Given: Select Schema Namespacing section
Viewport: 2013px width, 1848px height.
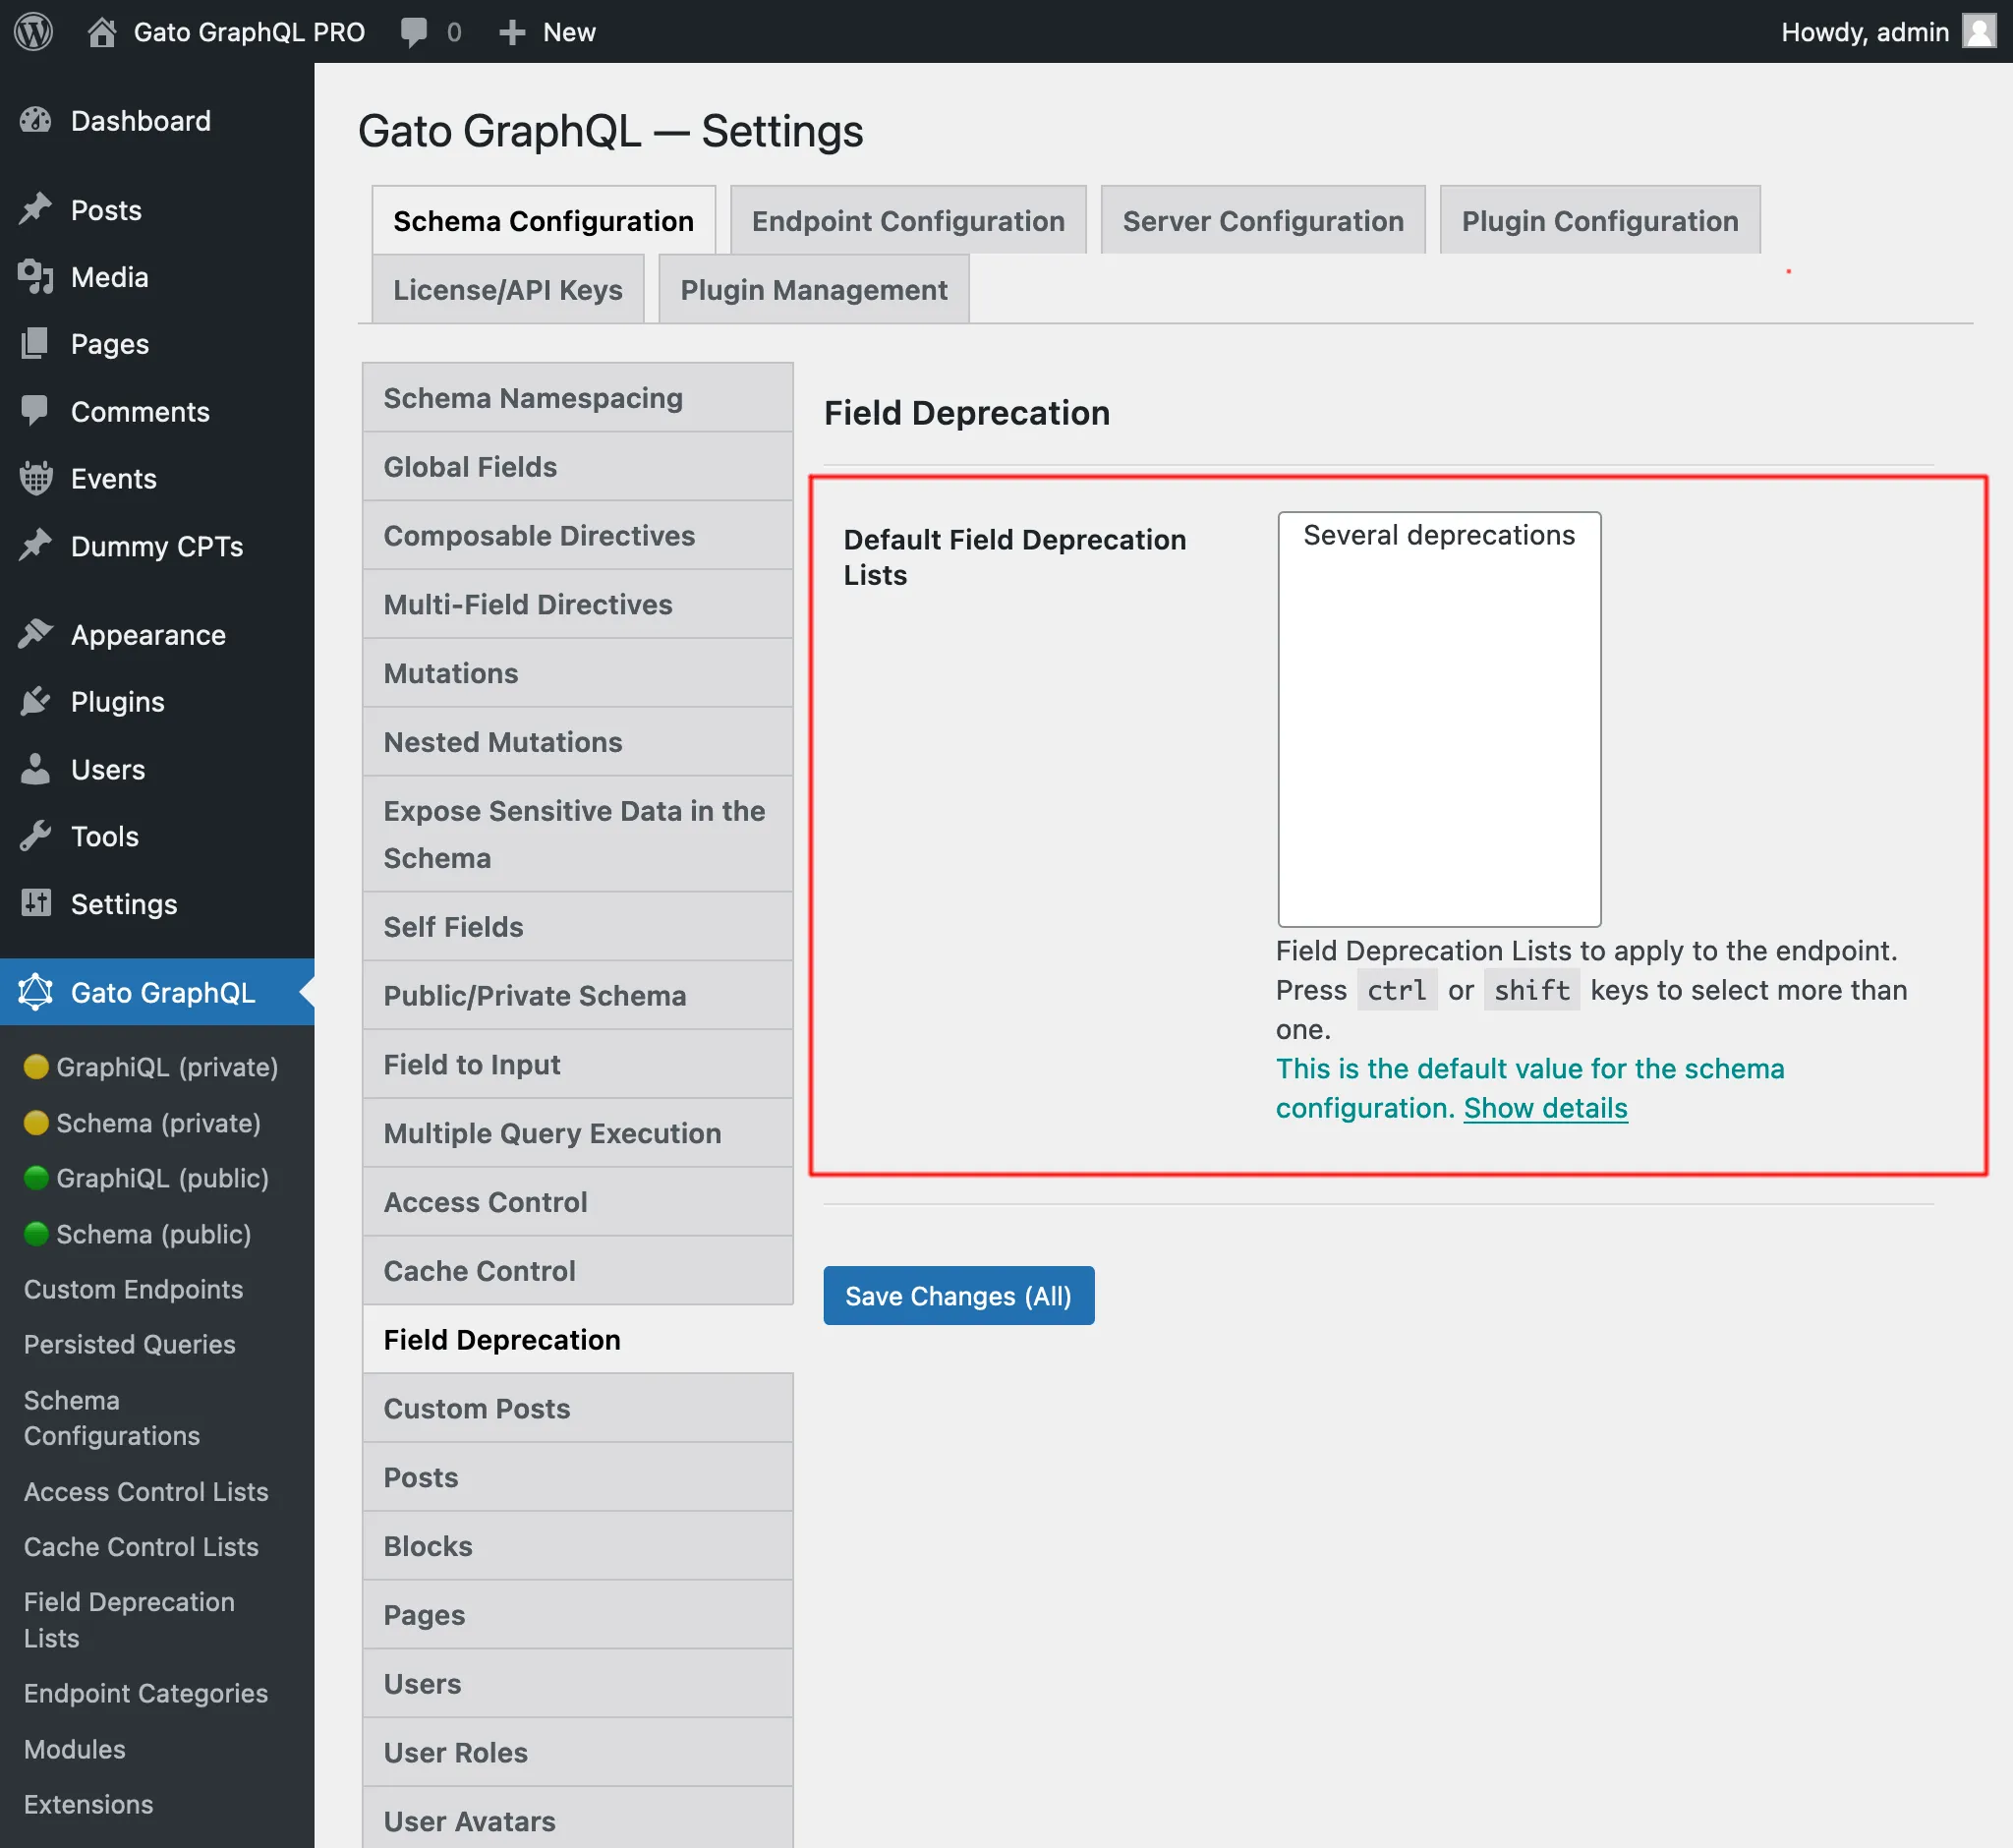Looking at the screenshot, I should click(x=578, y=398).
